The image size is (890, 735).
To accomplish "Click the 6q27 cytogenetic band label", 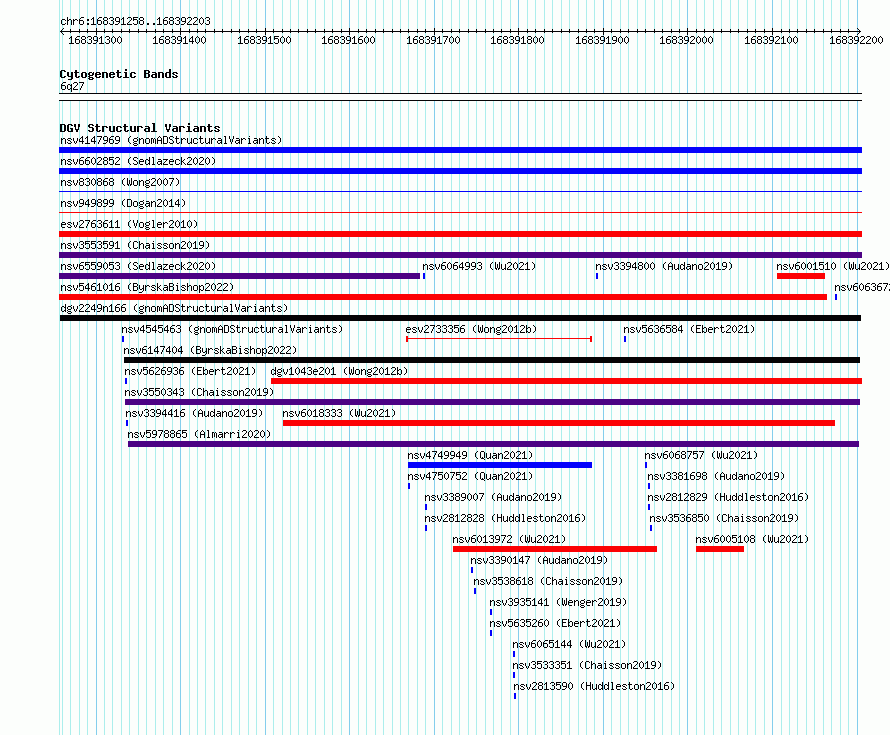I will (72, 86).
